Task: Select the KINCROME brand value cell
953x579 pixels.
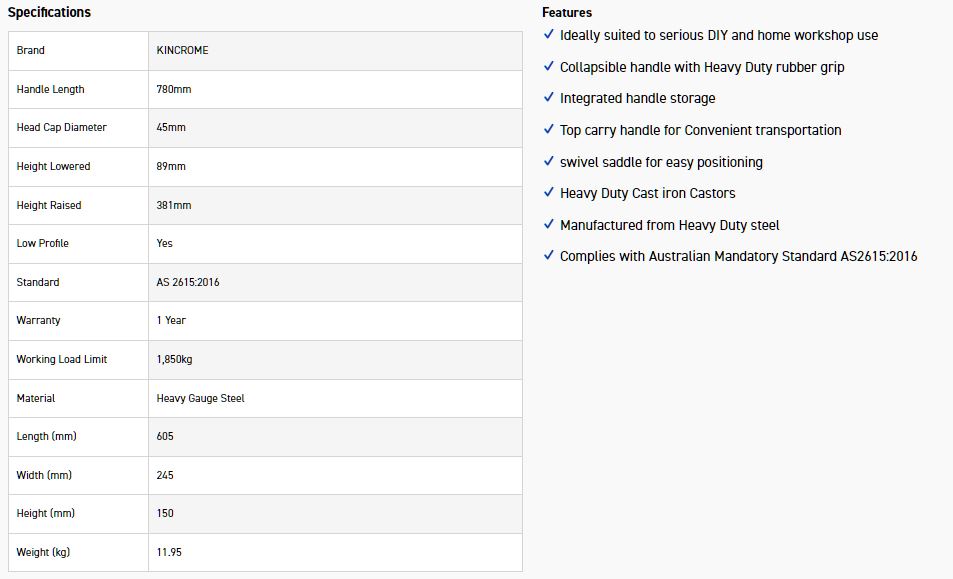Action: pyautogui.click(x=183, y=50)
